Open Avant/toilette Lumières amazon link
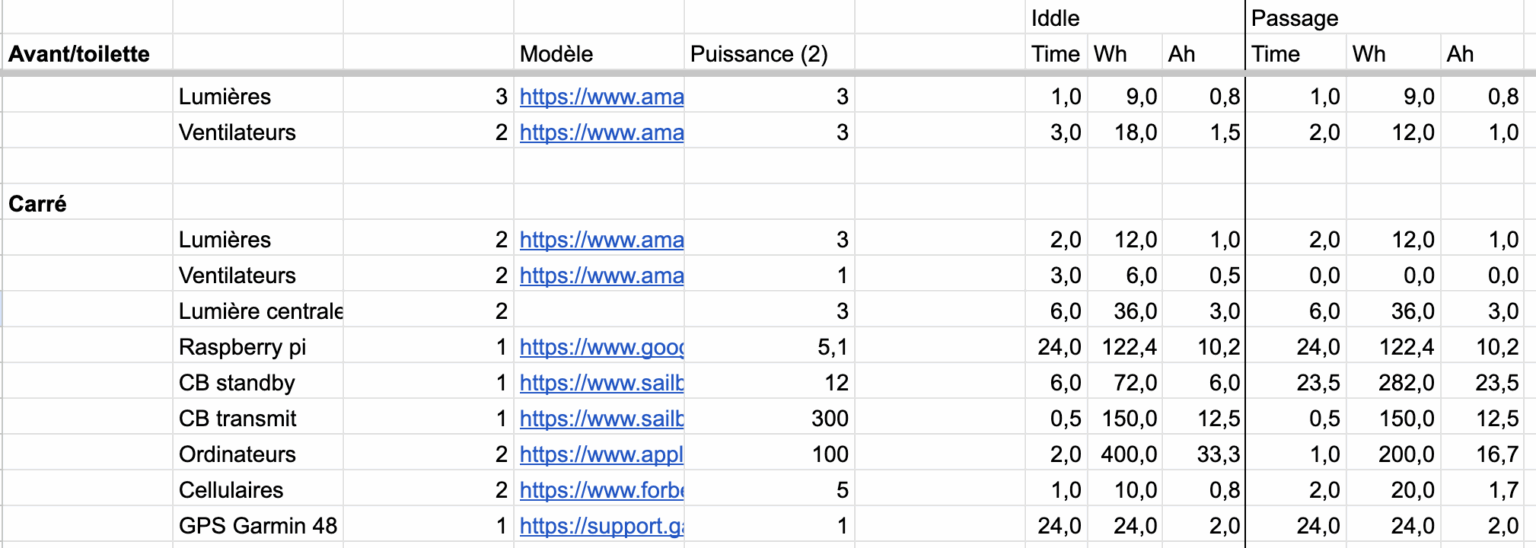 coord(601,97)
